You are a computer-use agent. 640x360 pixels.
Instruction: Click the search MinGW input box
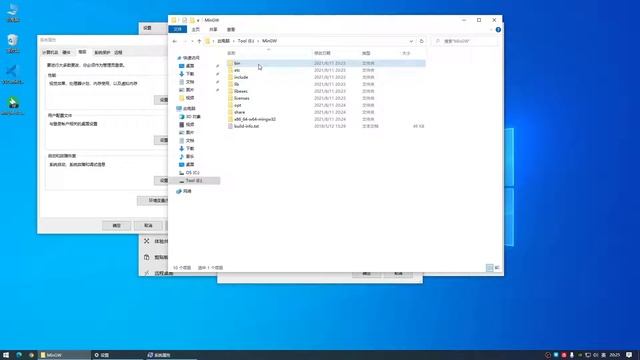click(464, 41)
